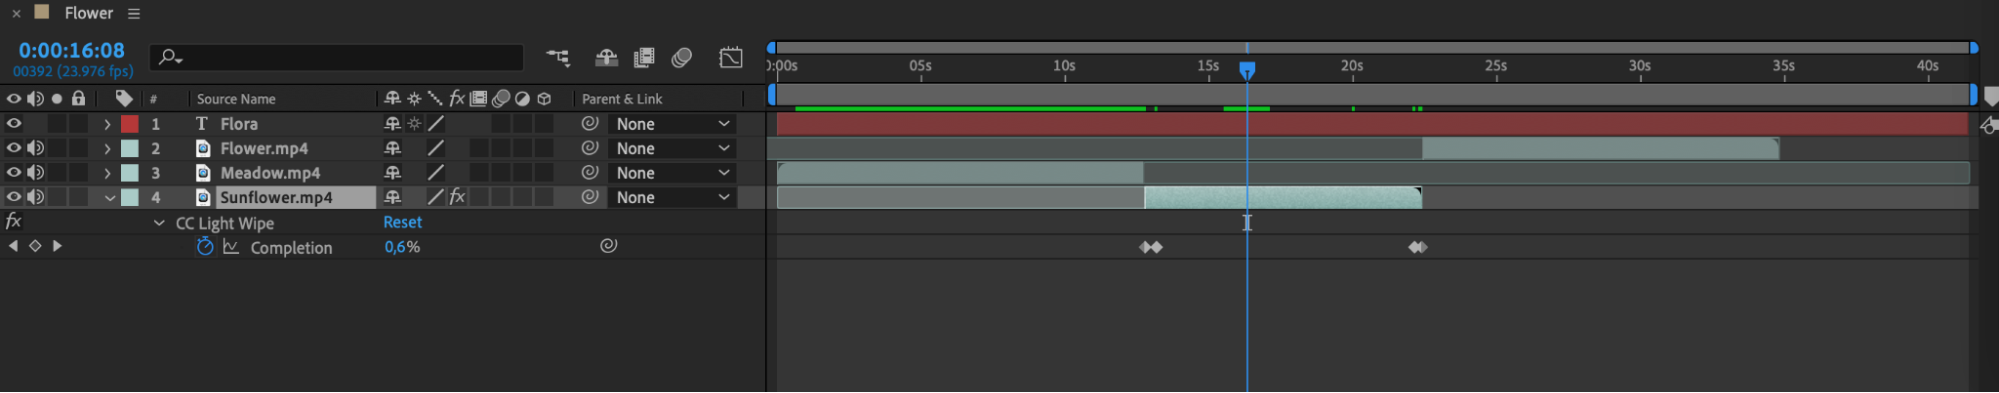Open the Flower panel menu
This screenshot has height=393, width=1999.
(134, 14)
